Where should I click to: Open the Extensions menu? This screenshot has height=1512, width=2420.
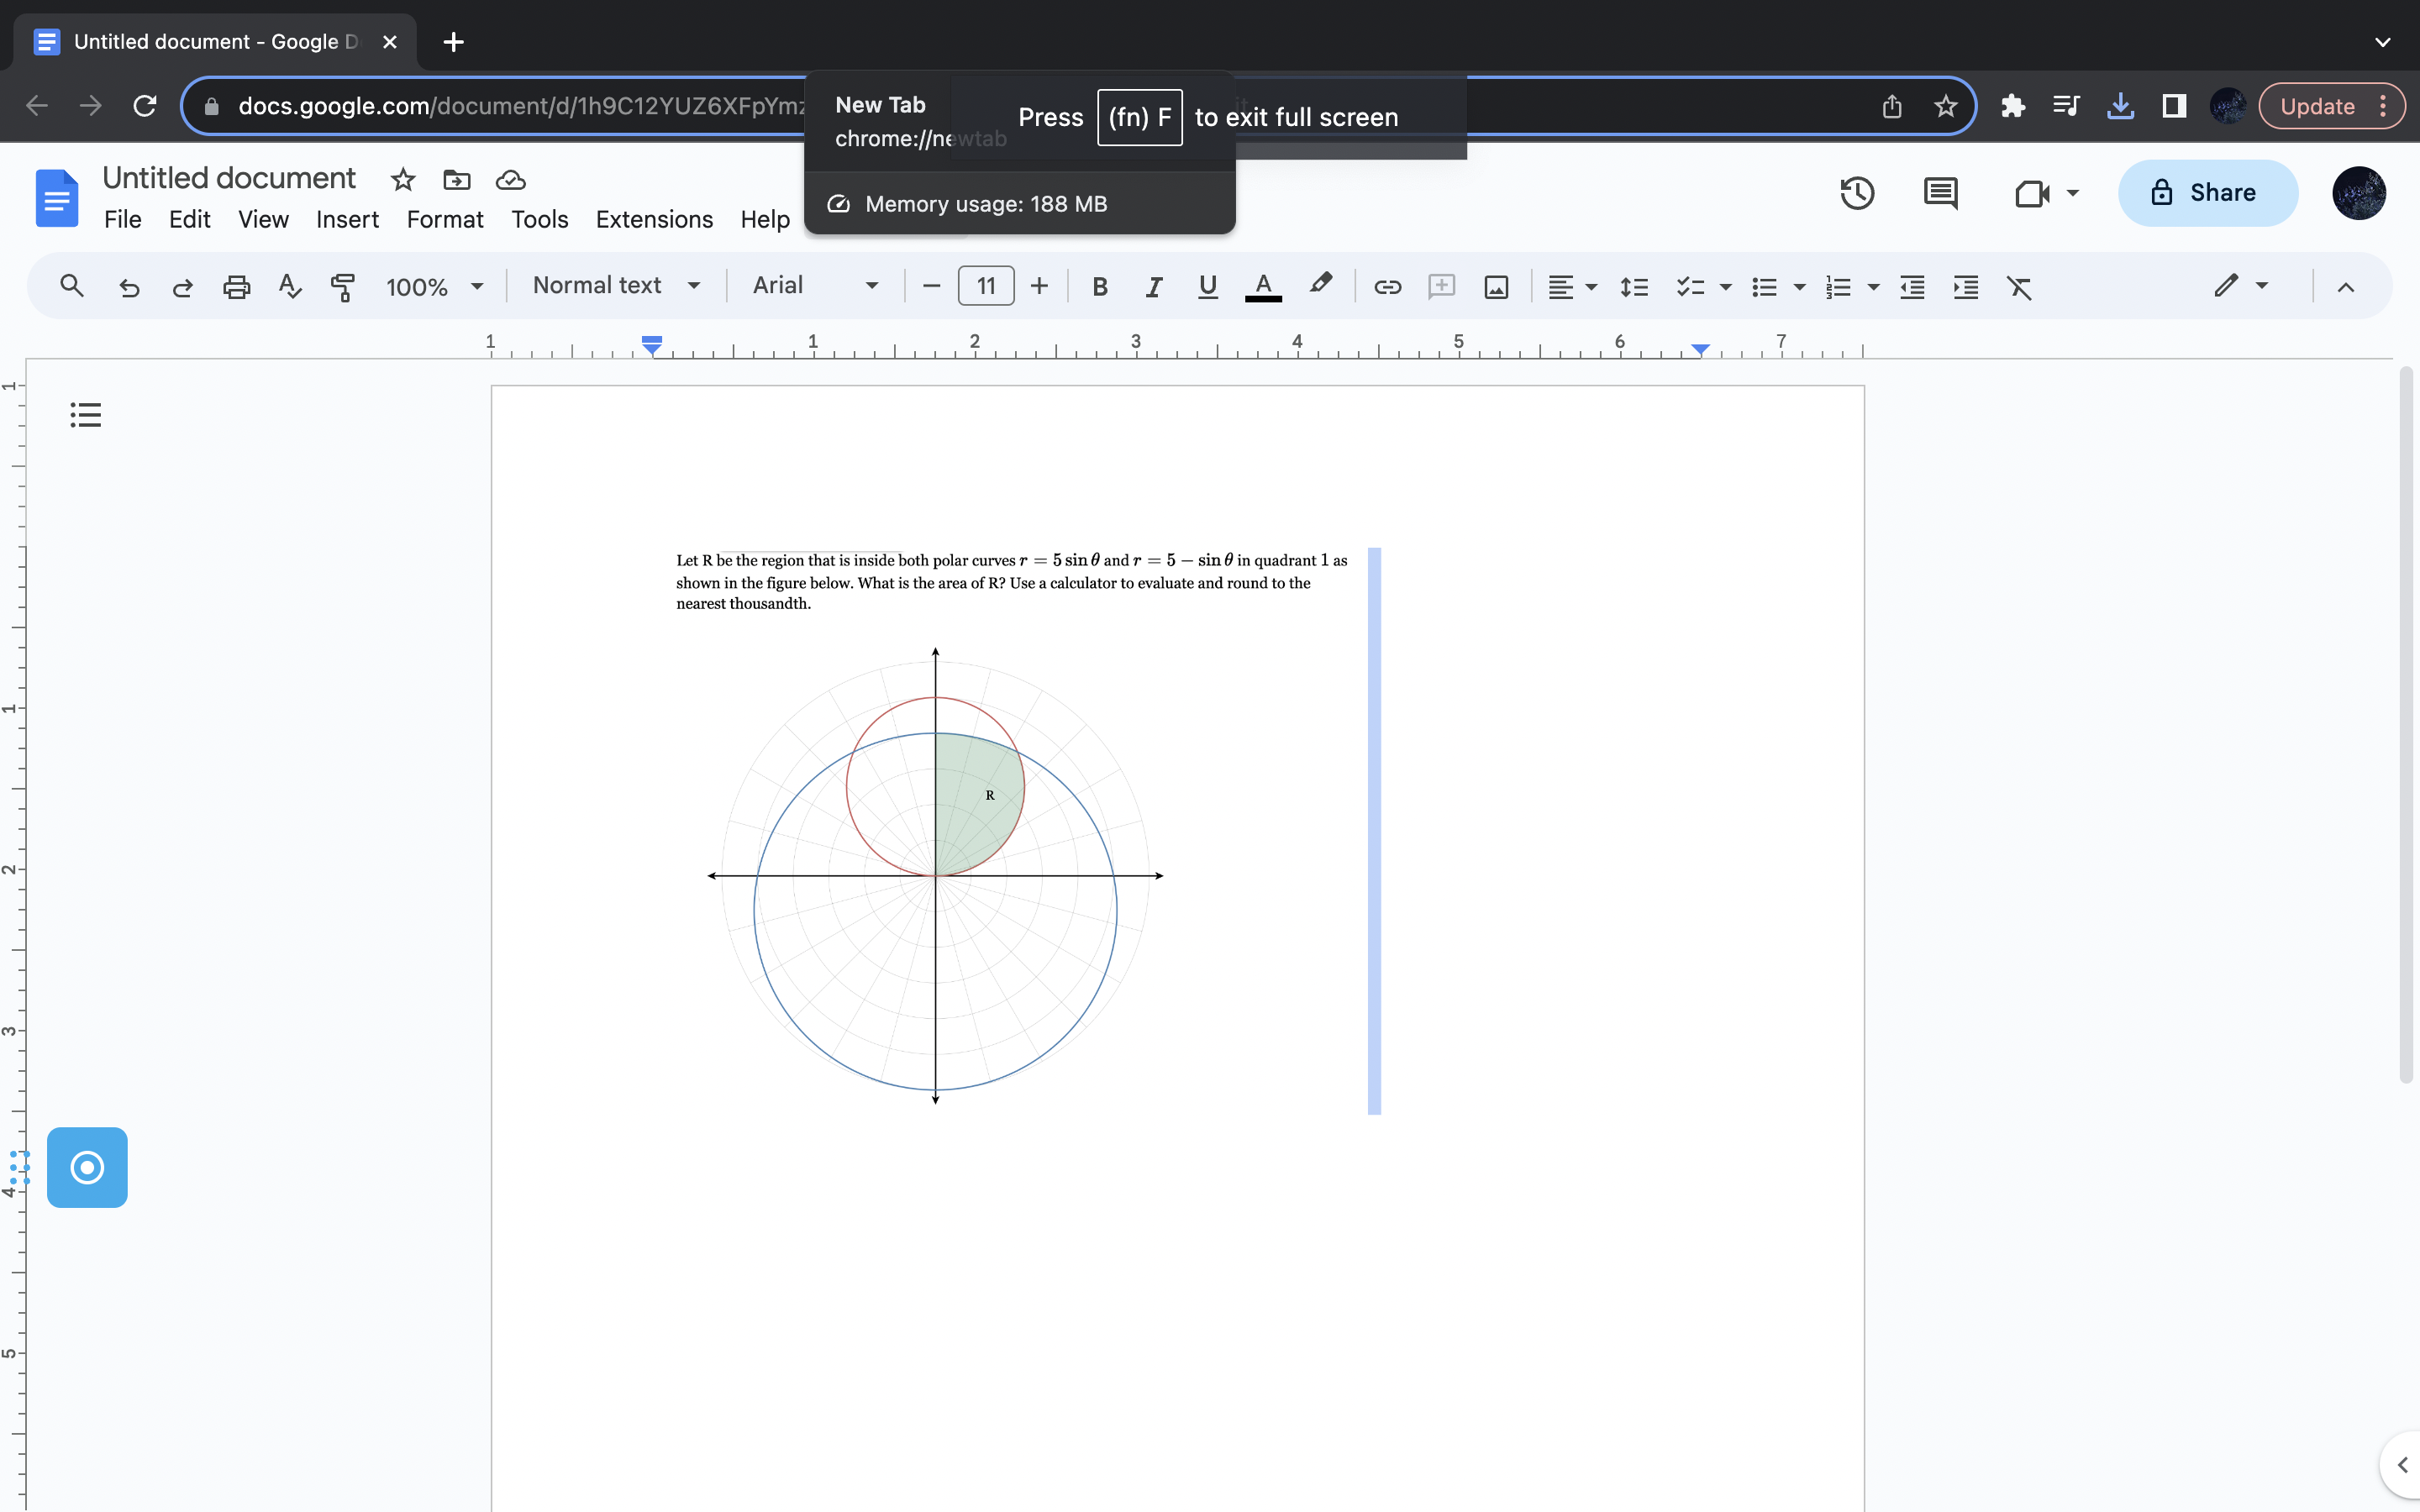(x=653, y=220)
